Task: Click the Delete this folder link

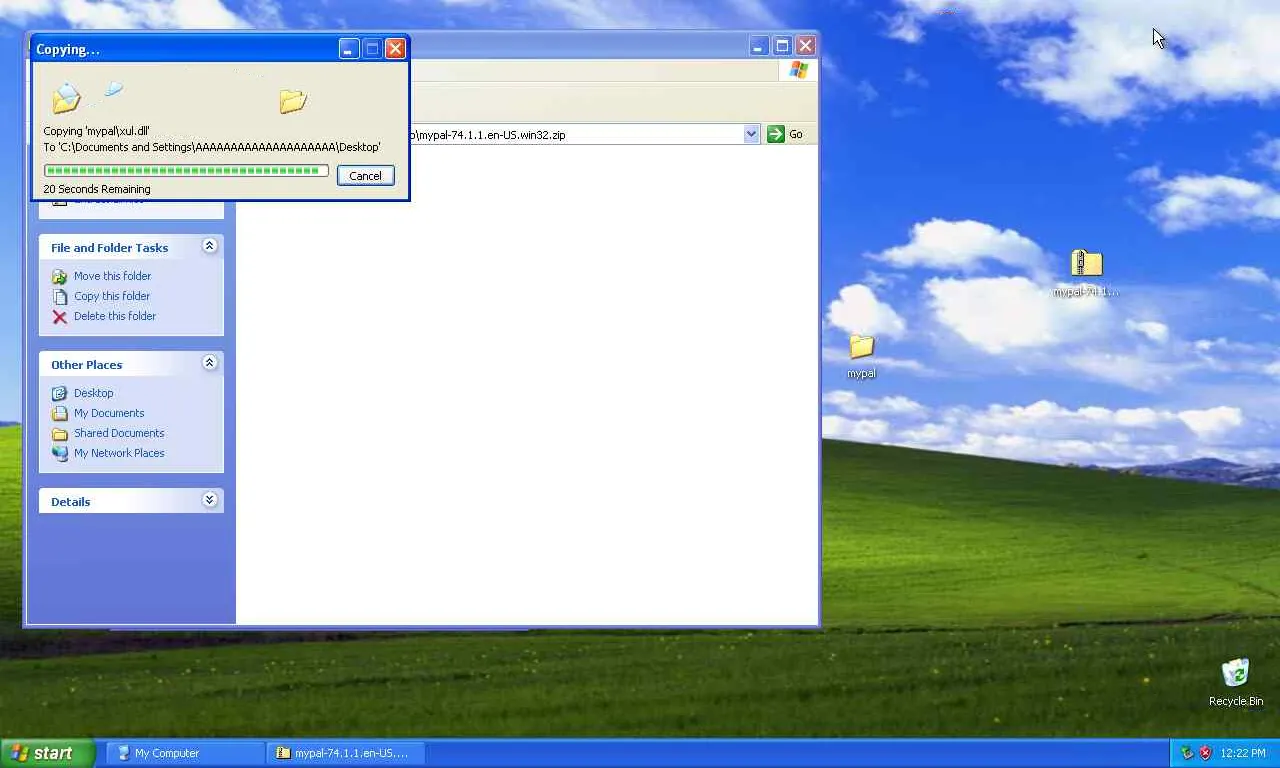Action: (x=115, y=316)
